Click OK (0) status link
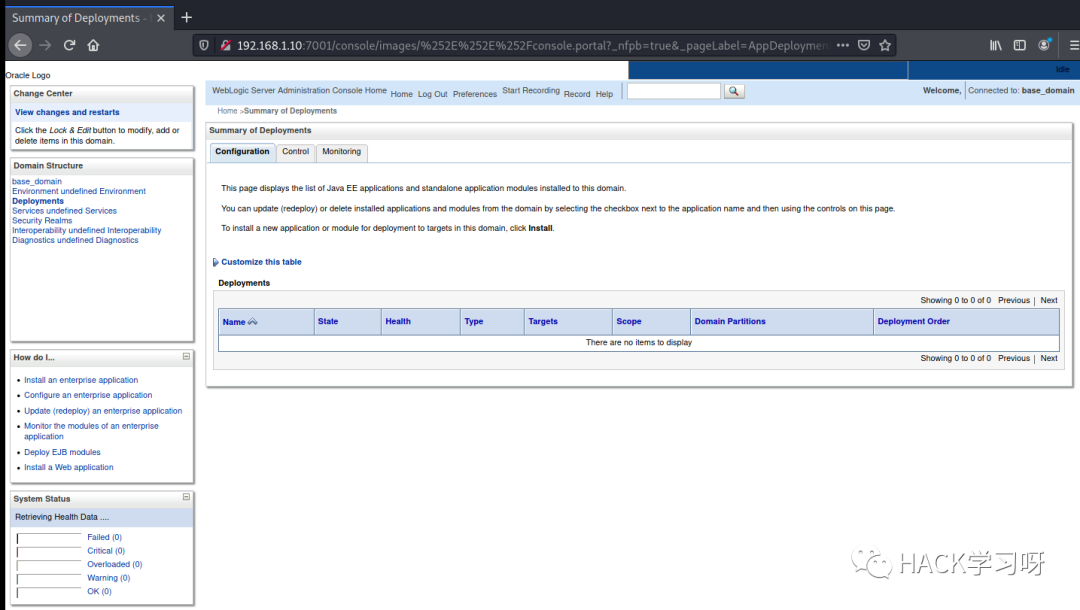The width and height of the screenshot is (1080, 610). (99, 591)
